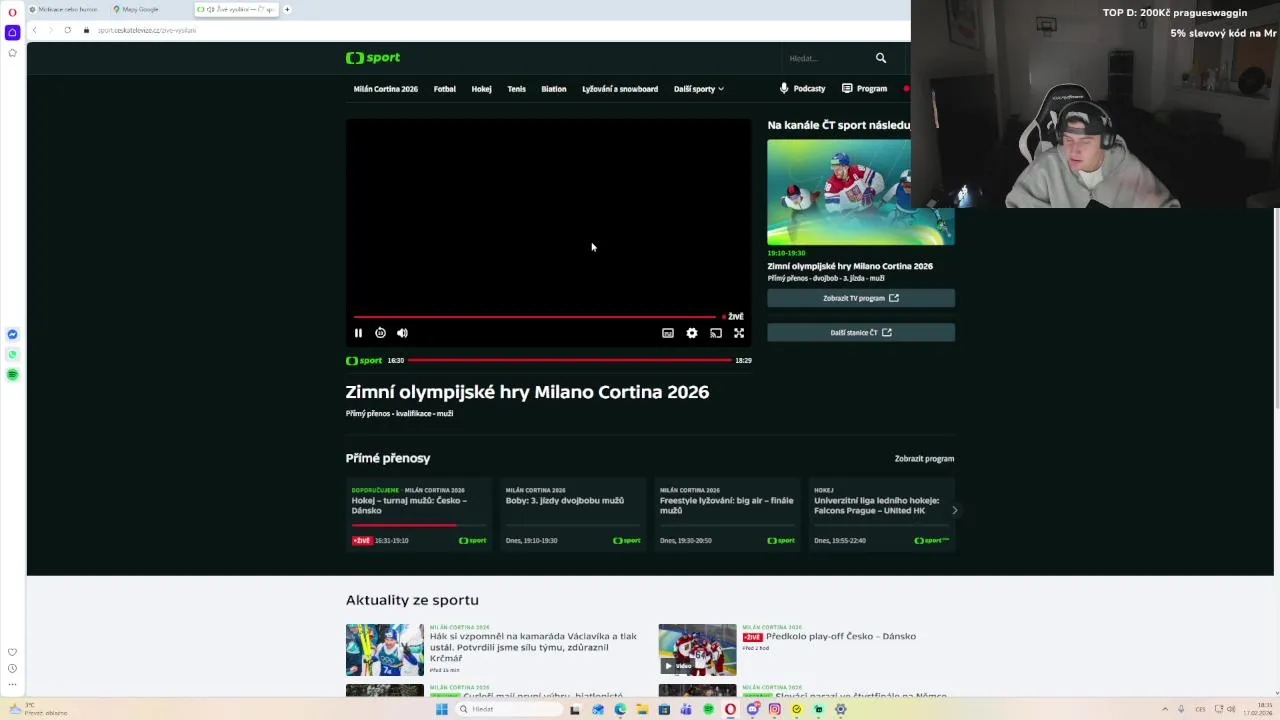Open Microsoft Edge from taskbar

click(x=620, y=709)
